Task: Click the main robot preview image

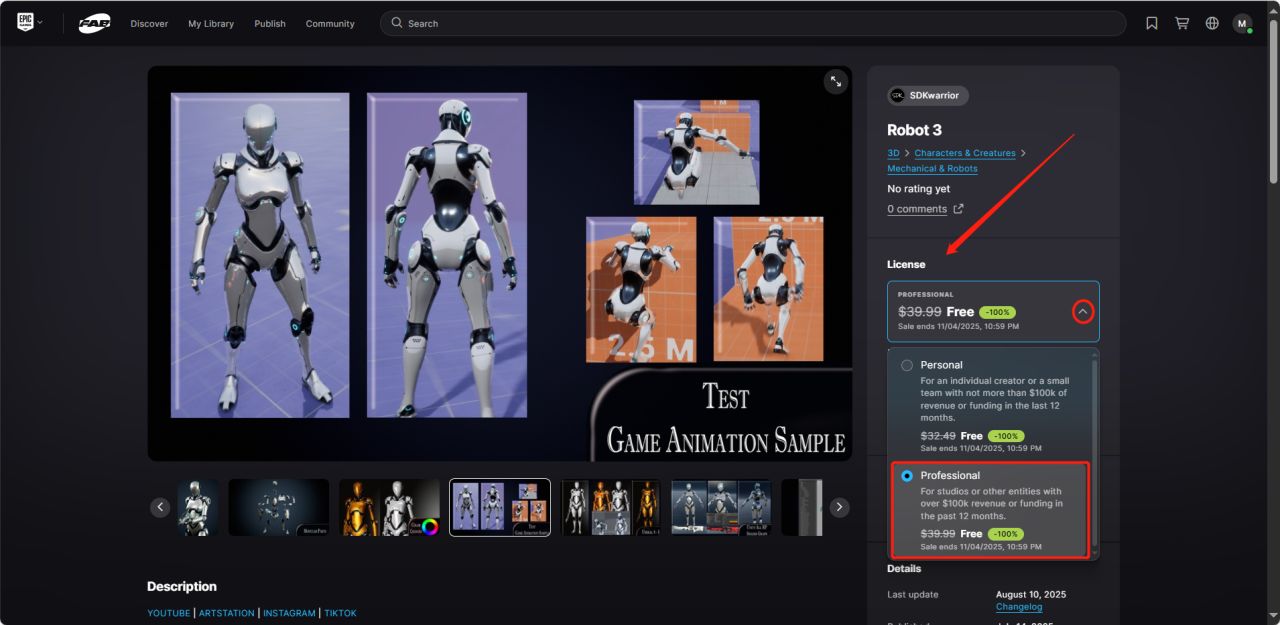Action: click(500, 263)
